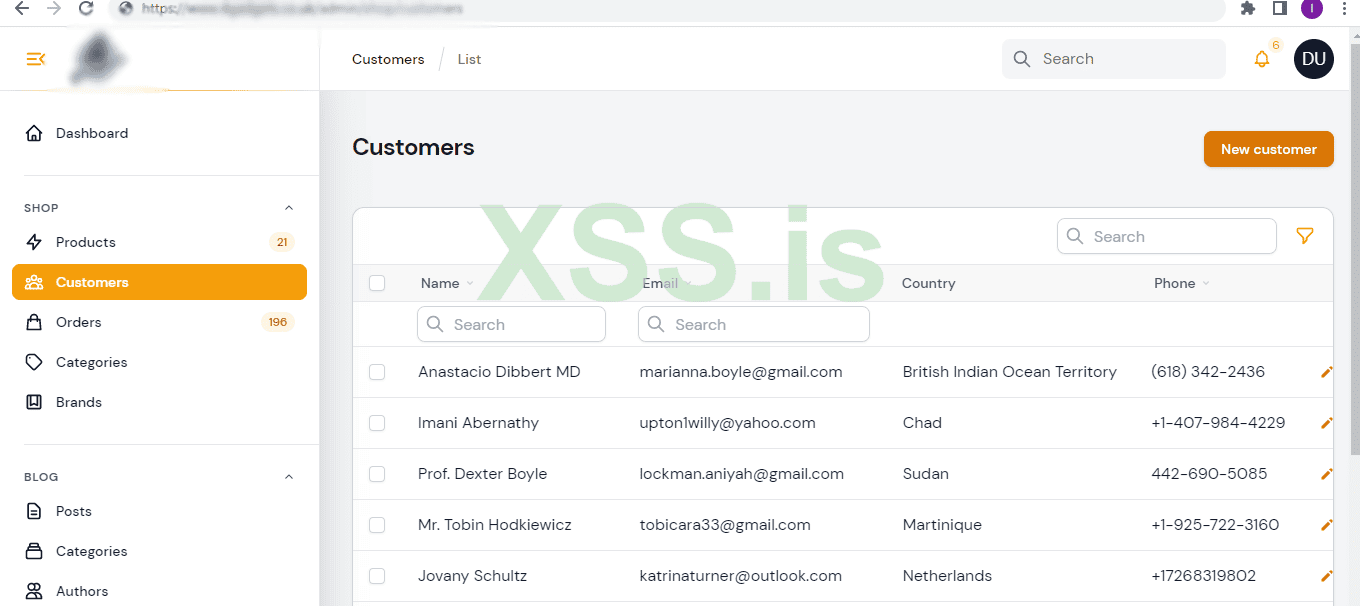Click the Products lightning bolt icon
This screenshot has width=1360, height=606.
[34, 242]
